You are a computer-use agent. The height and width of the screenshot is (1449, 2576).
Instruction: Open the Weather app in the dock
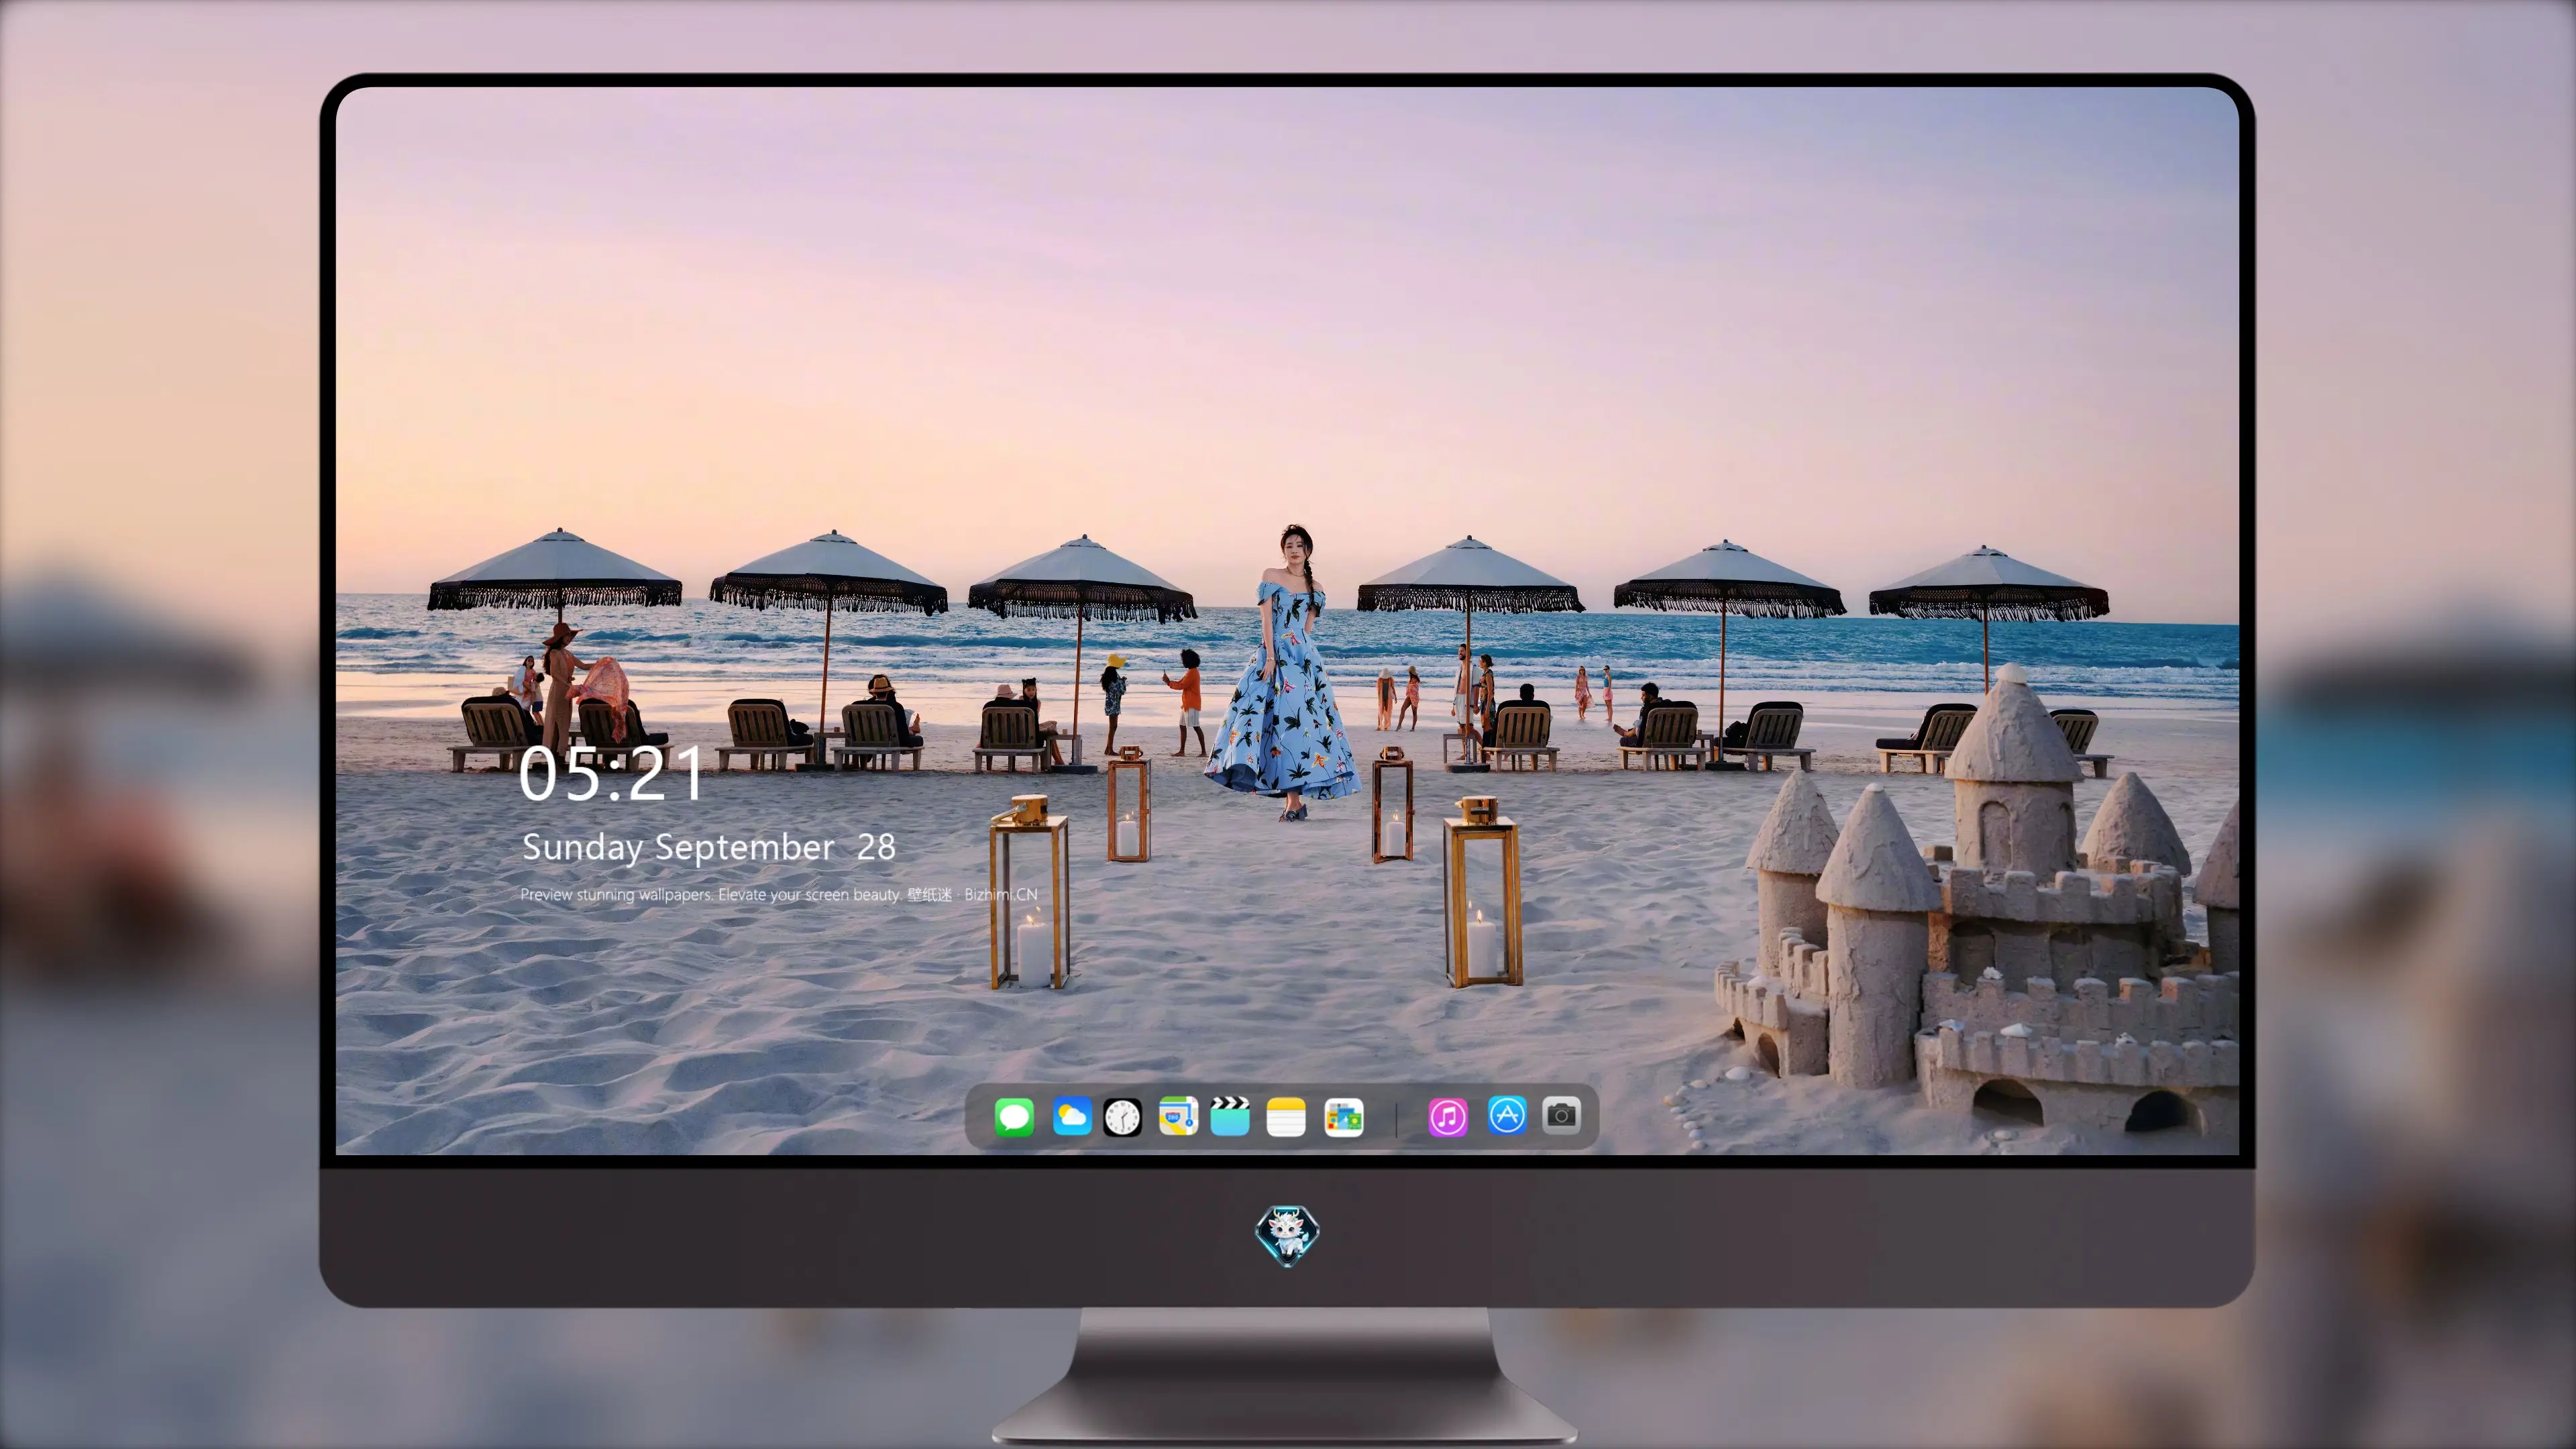(1072, 1116)
